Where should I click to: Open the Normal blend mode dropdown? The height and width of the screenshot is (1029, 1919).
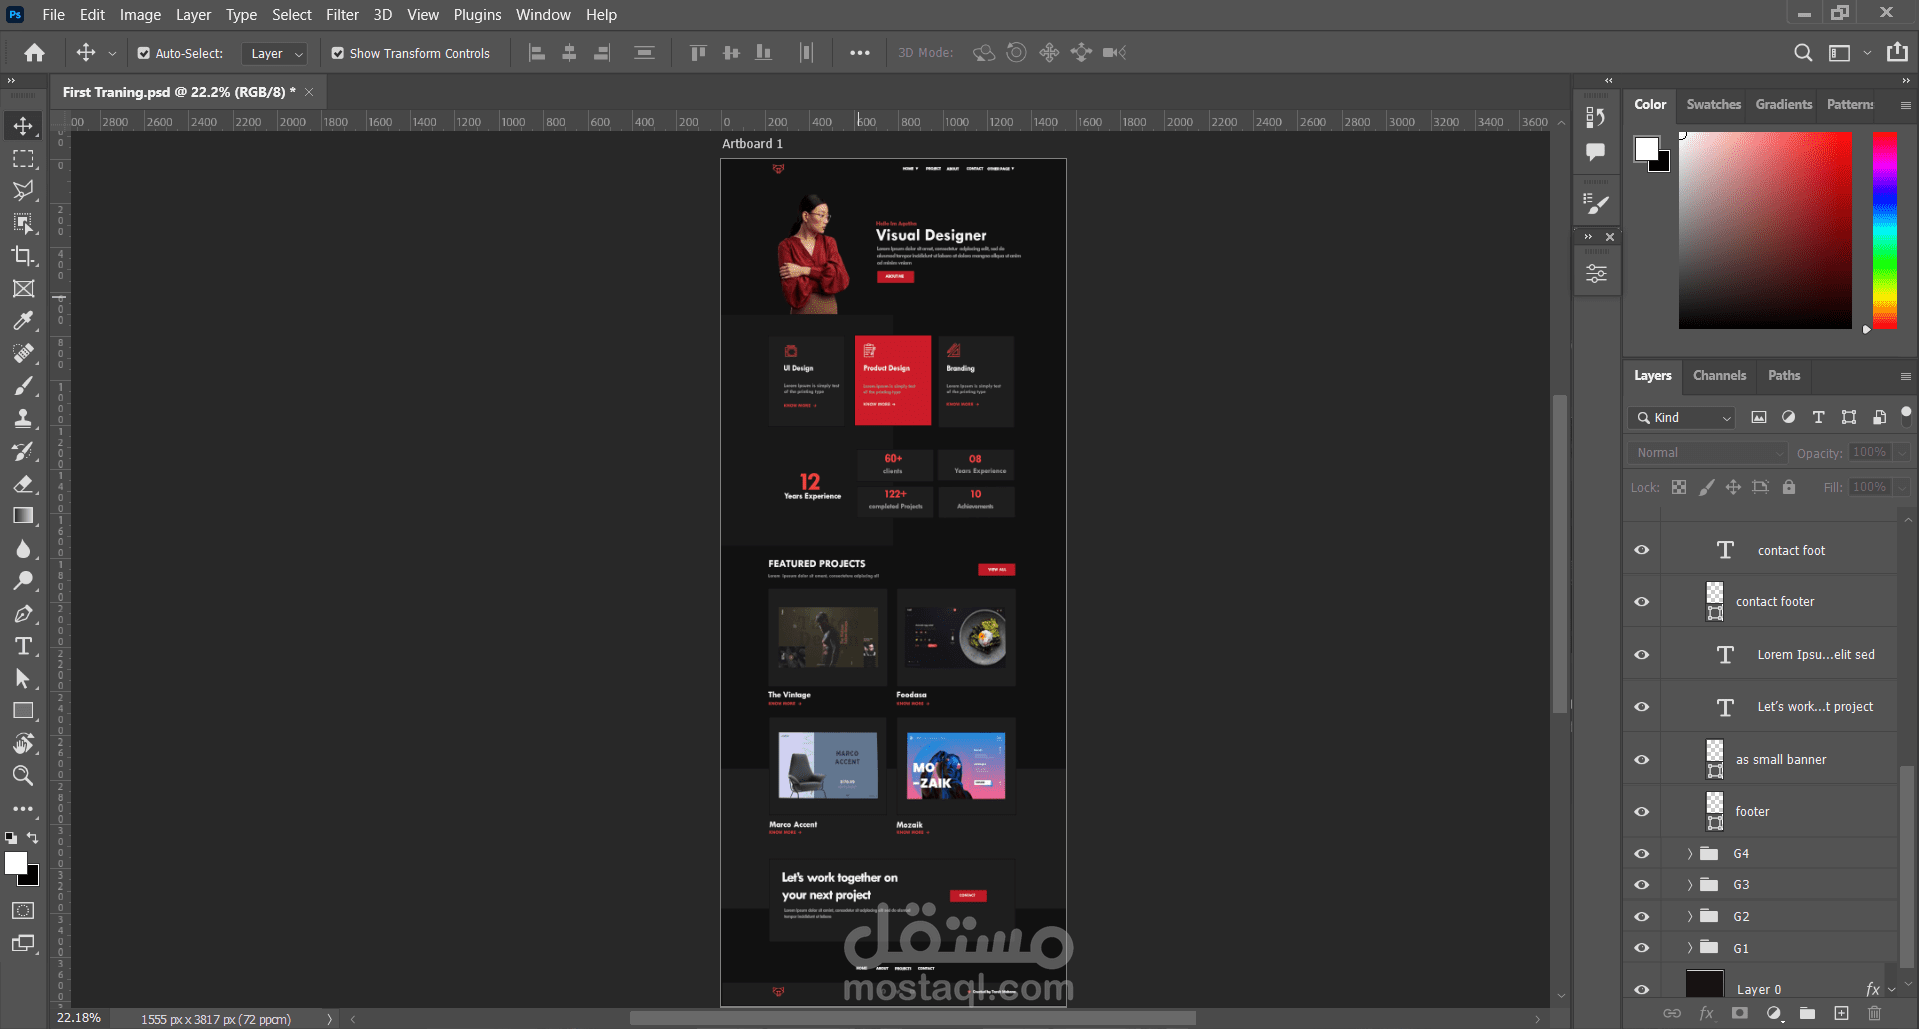point(1707,453)
